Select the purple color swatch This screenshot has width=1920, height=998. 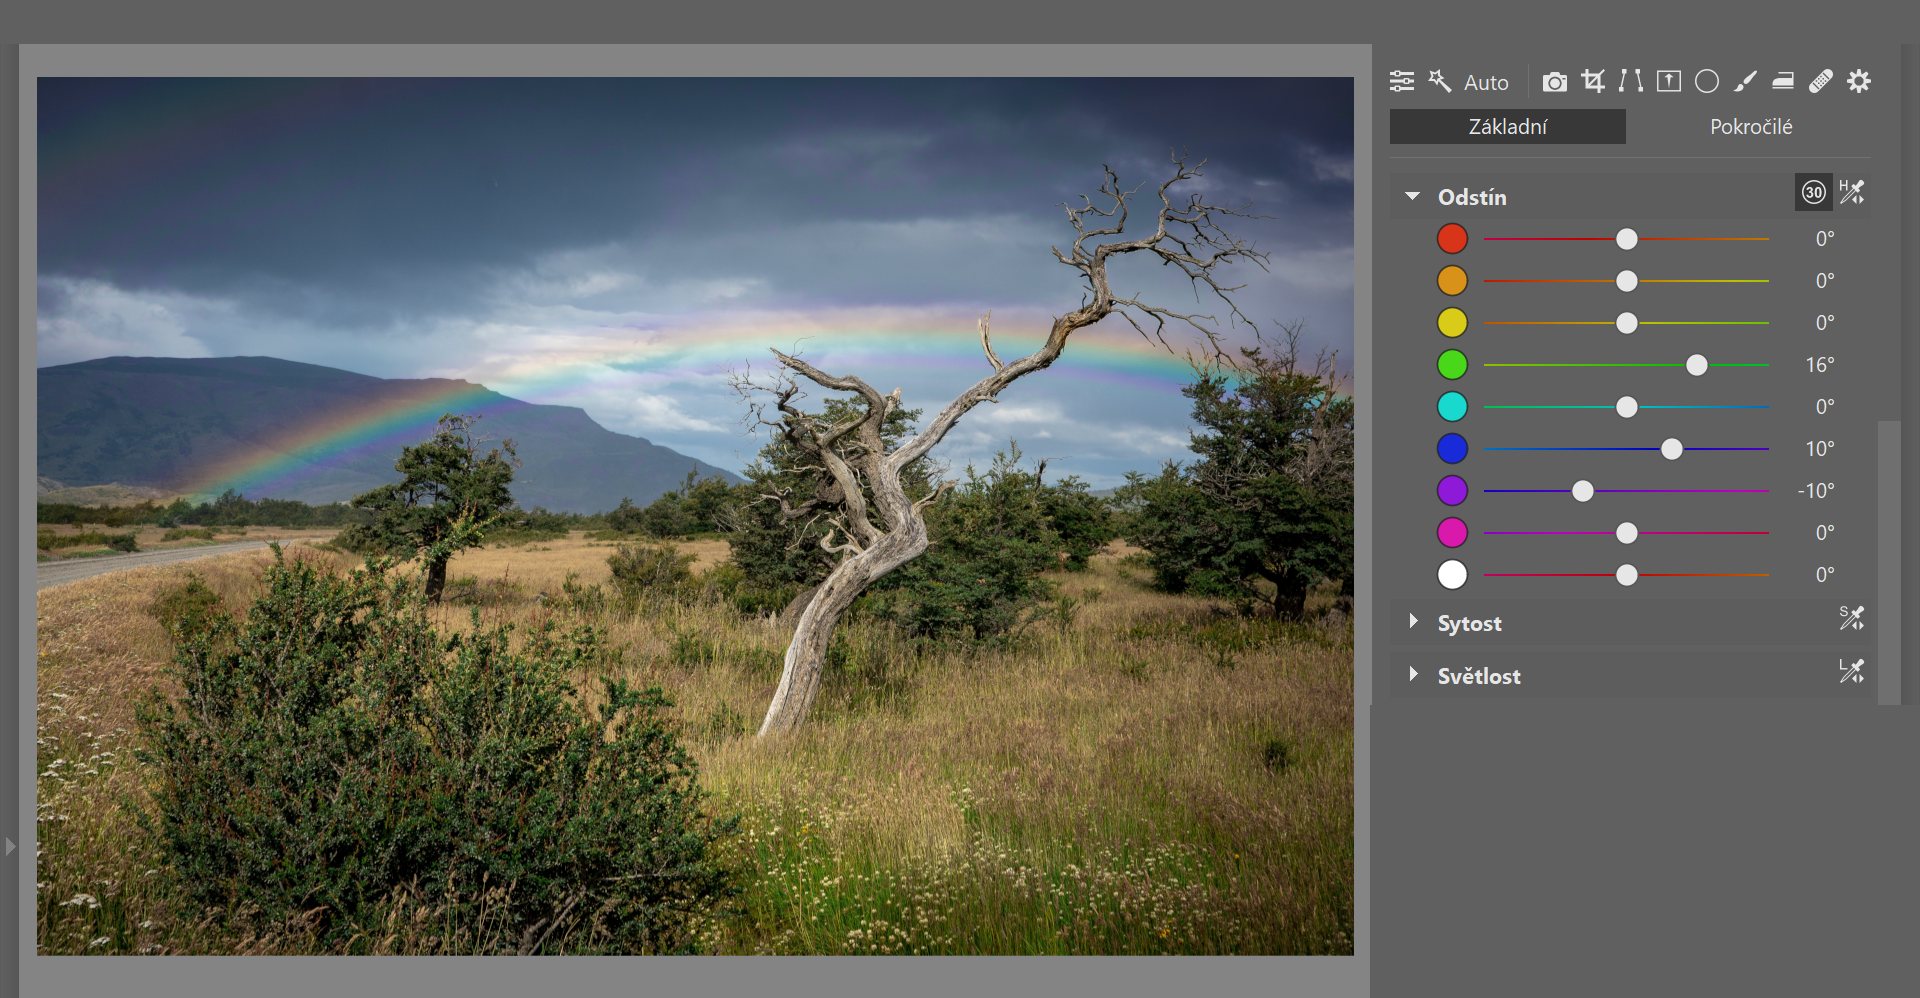(1452, 491)
